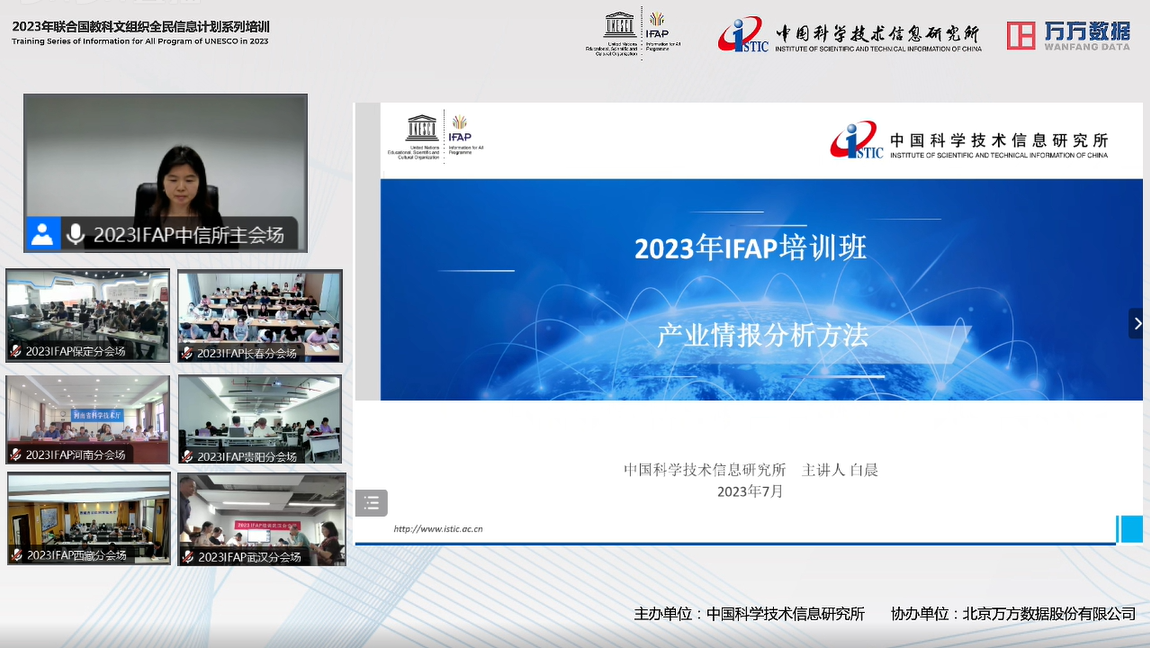Unmute the 长春分会场 microphone icon
1150x648 pixels.
[x=187, y=353]
